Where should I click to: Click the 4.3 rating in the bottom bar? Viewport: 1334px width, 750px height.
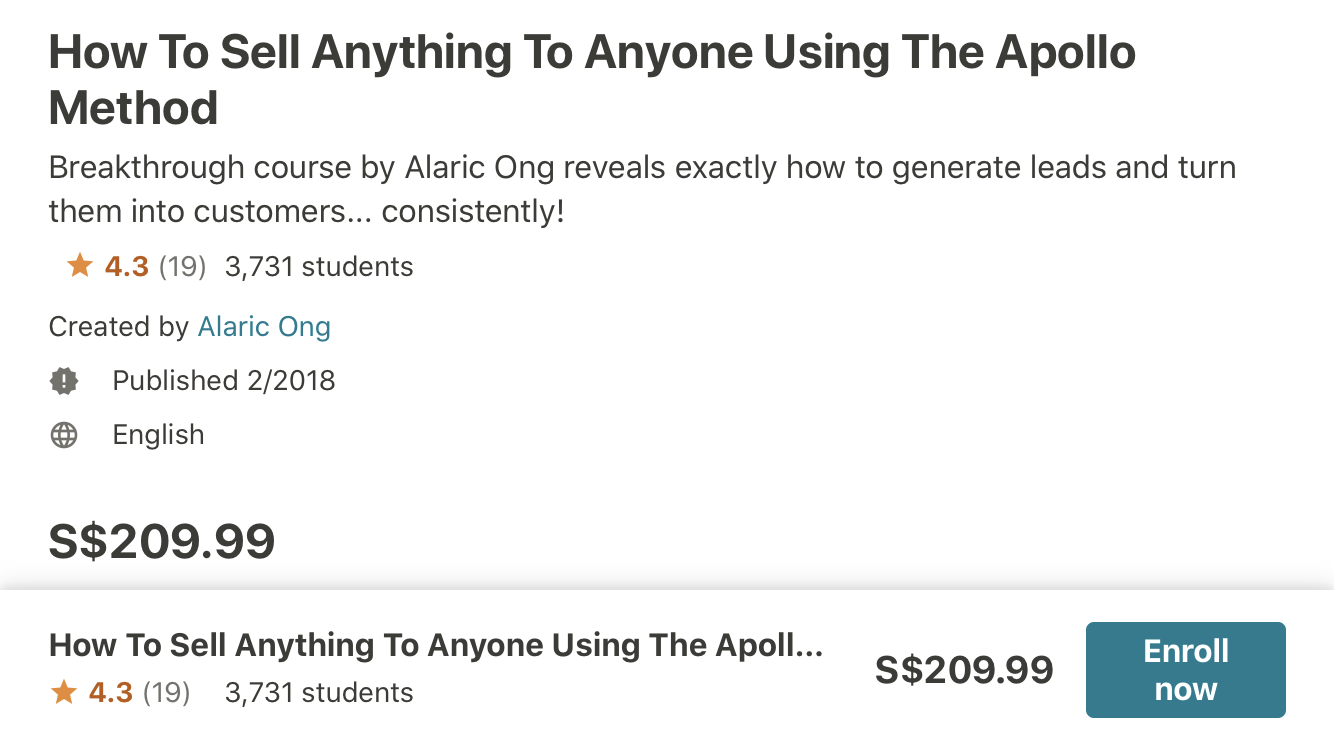pos(110,693)
